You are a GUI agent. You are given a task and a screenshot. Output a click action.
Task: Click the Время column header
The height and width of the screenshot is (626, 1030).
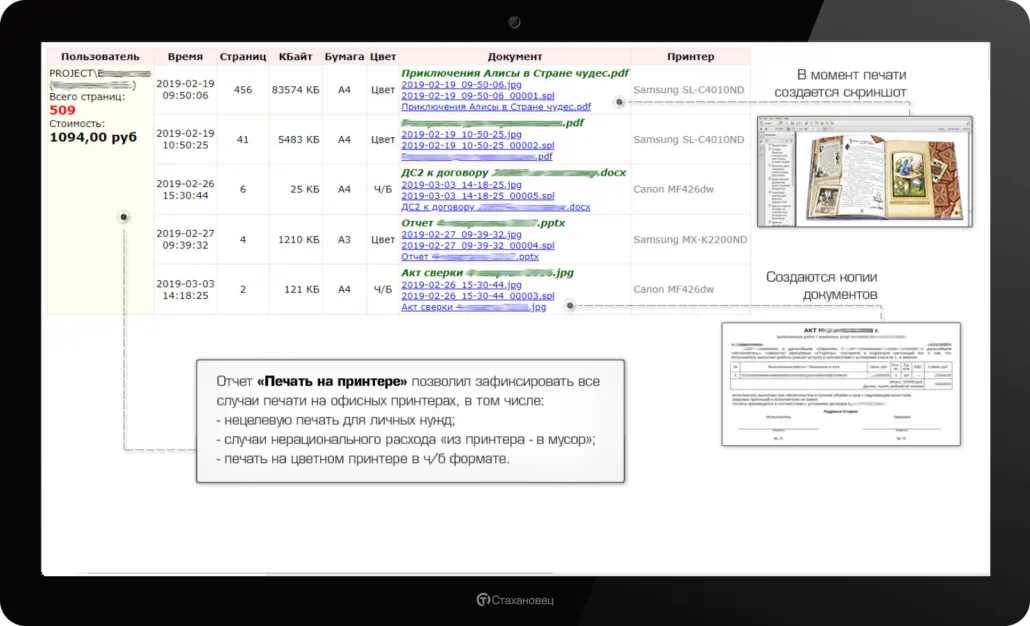tap(185, 56)
